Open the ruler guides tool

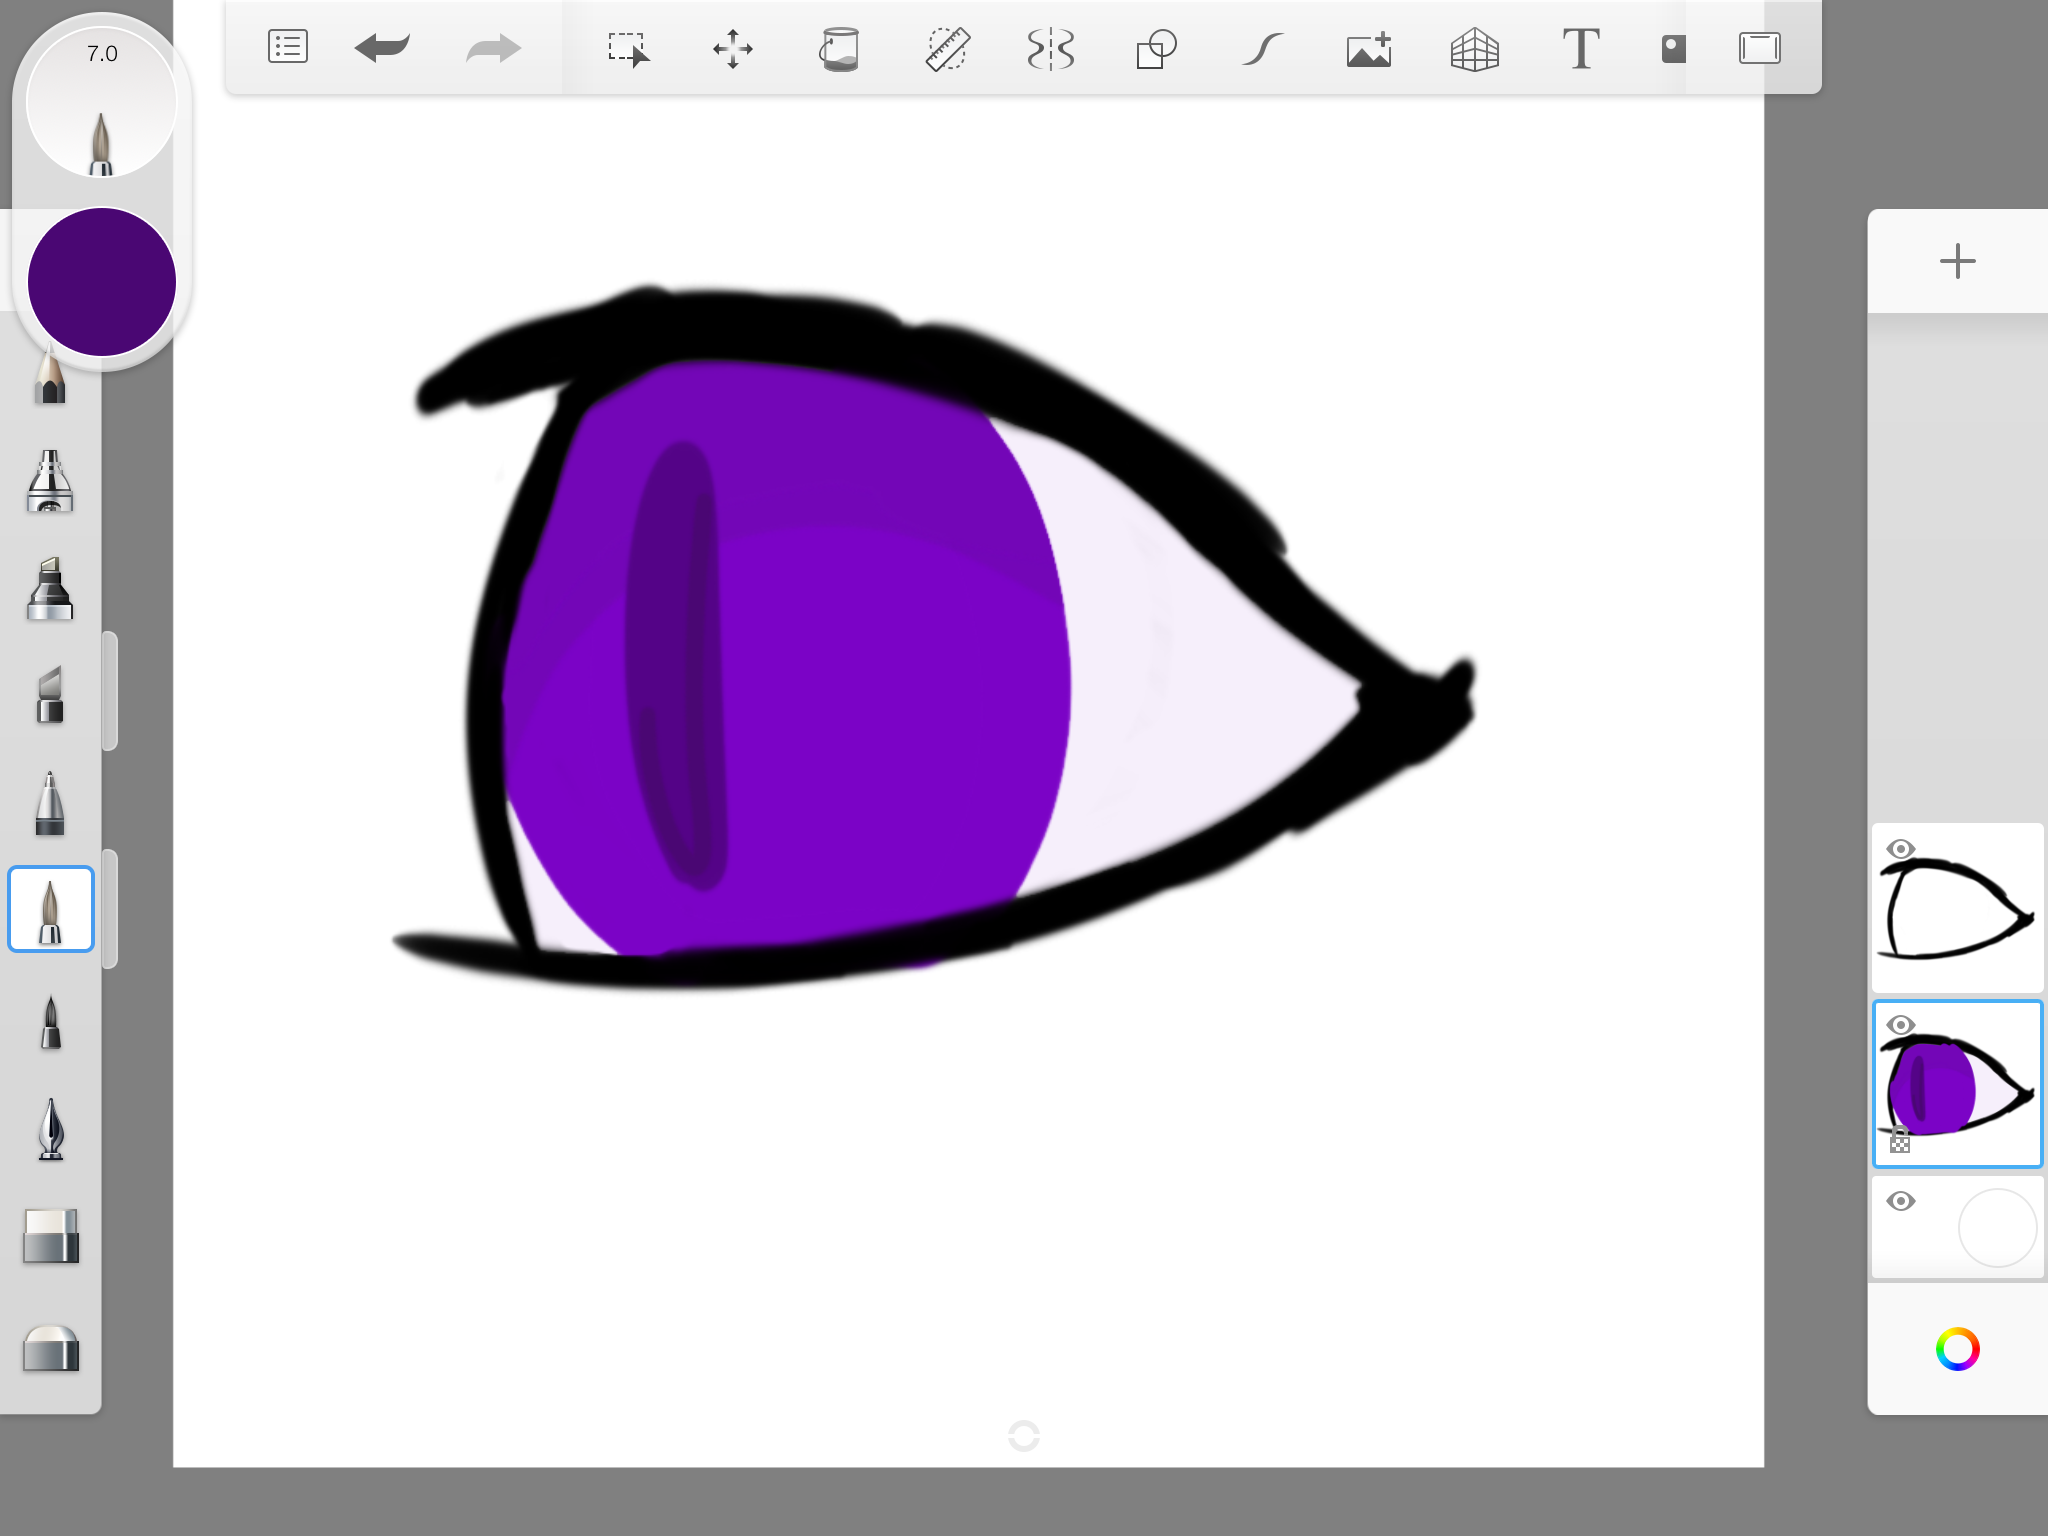[946, 48]
